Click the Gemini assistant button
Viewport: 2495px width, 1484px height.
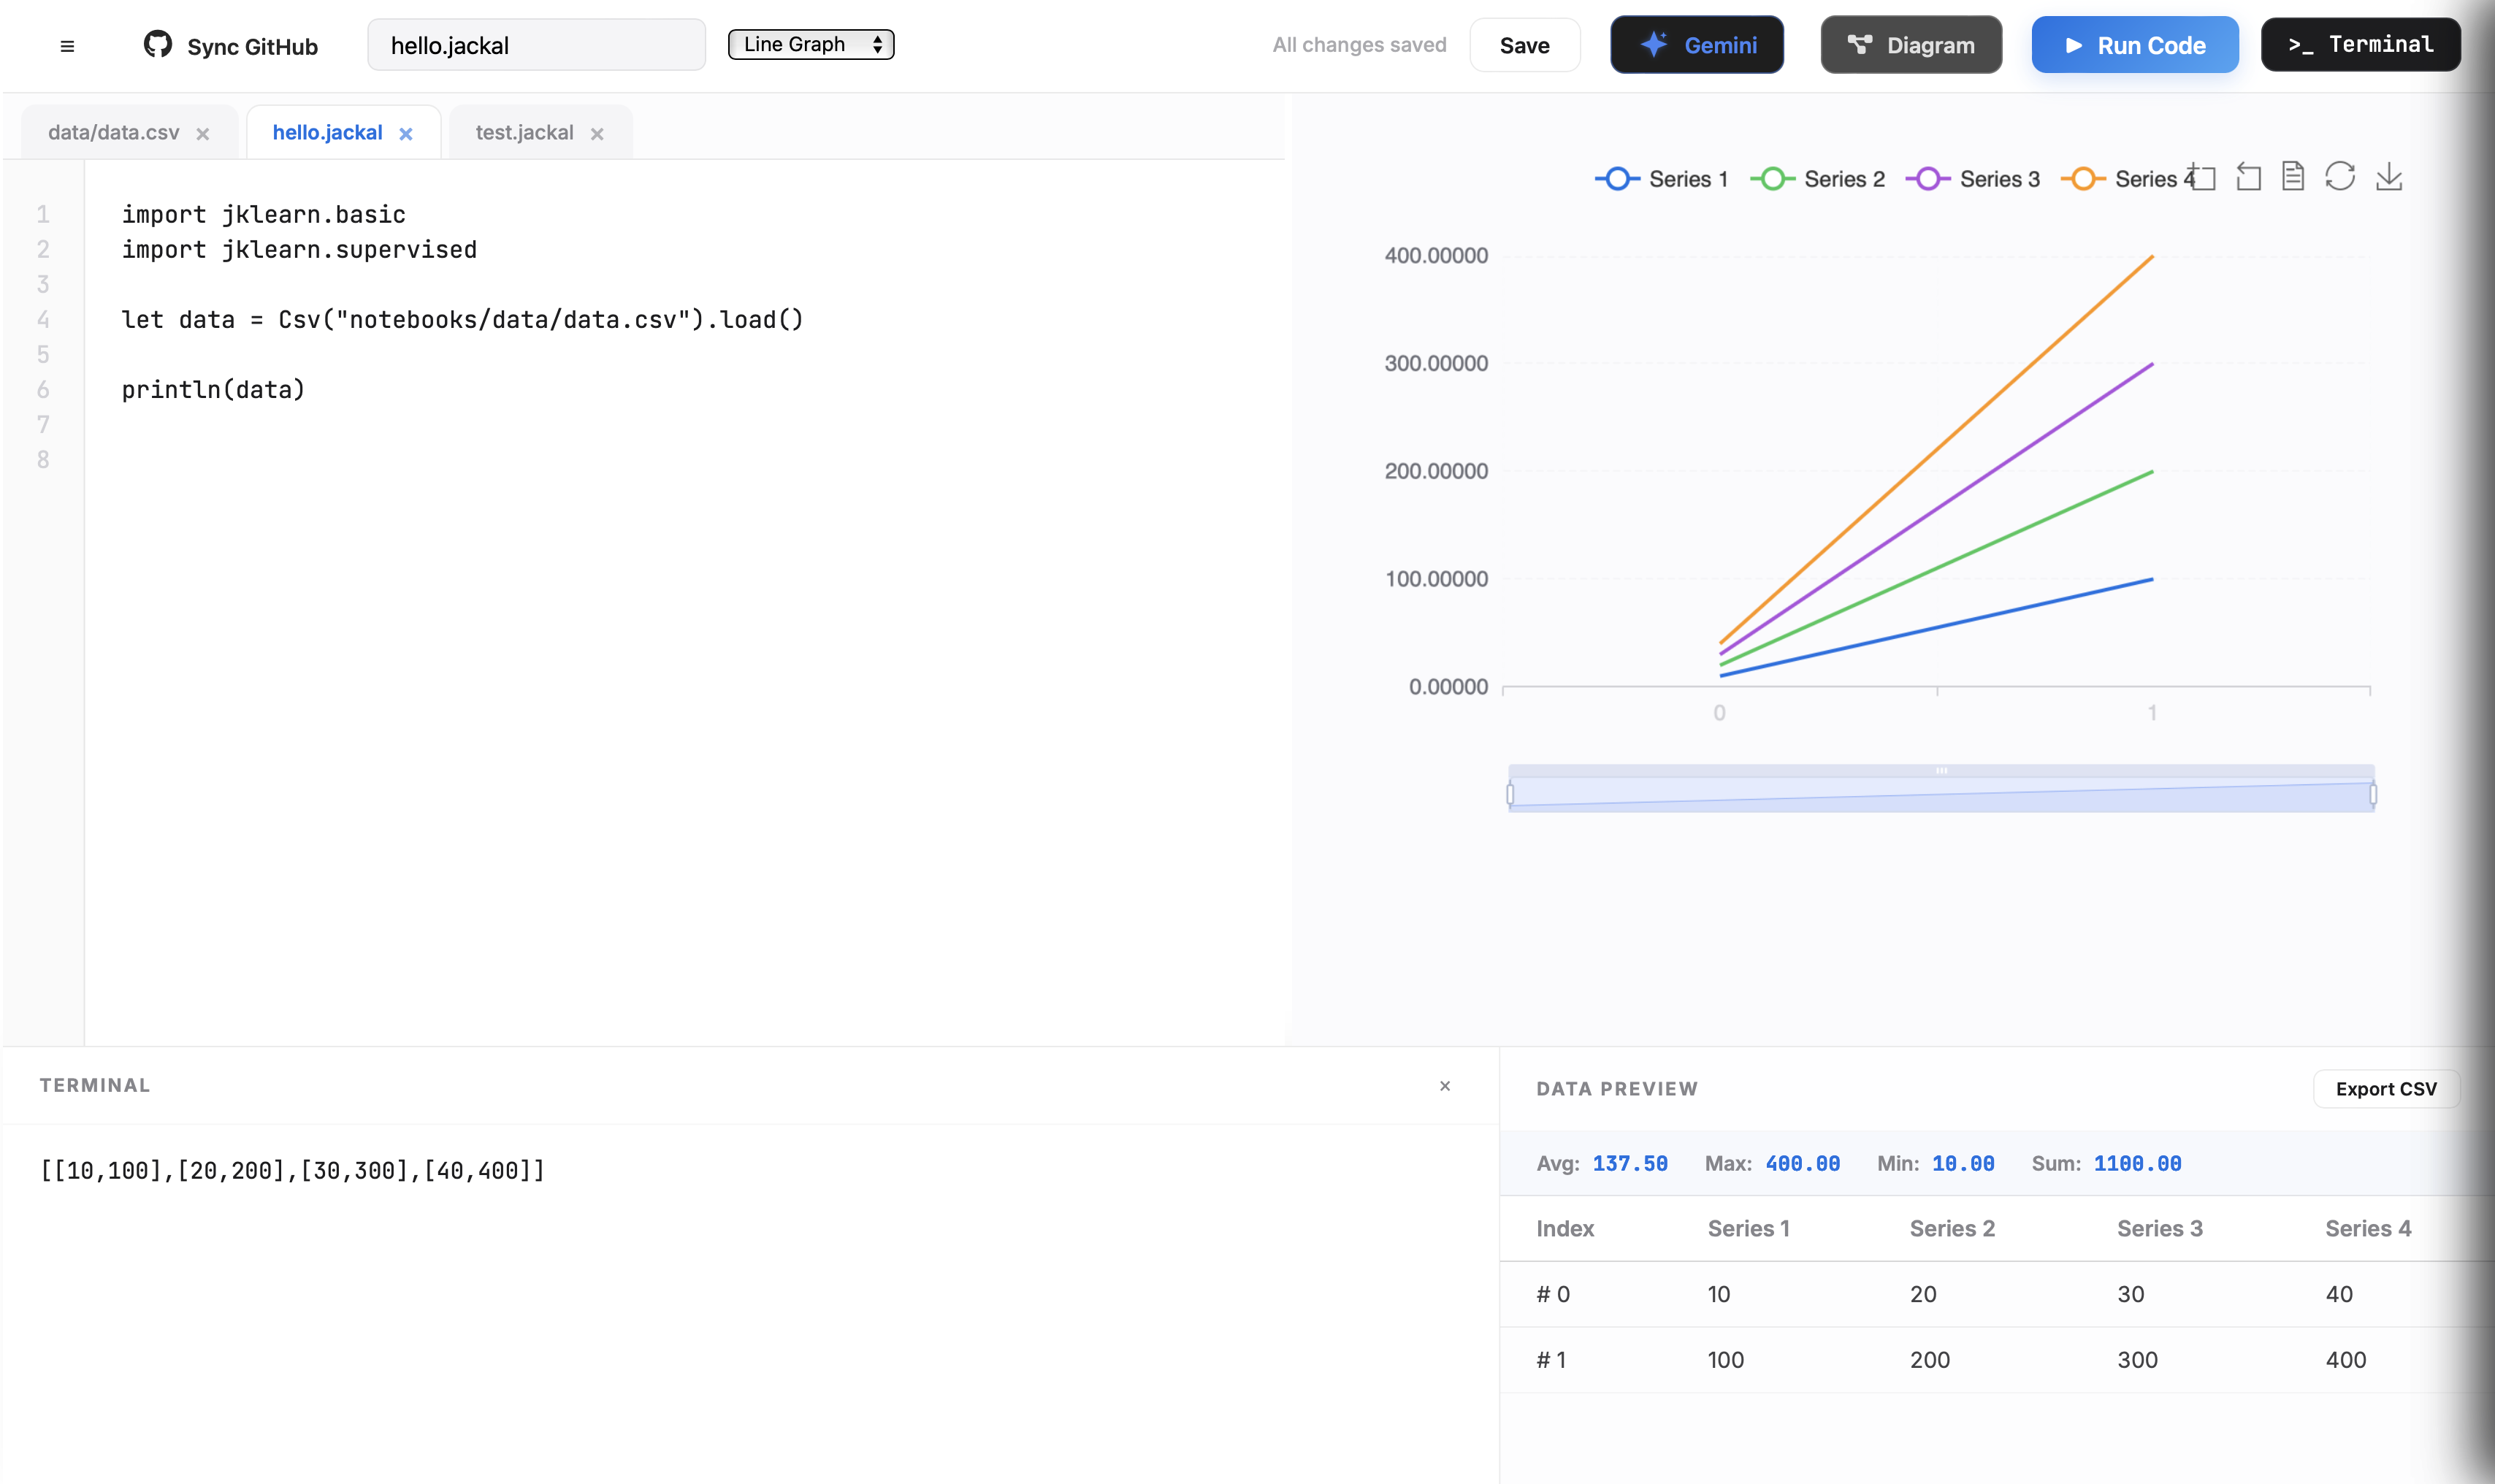pos(1696,45)
